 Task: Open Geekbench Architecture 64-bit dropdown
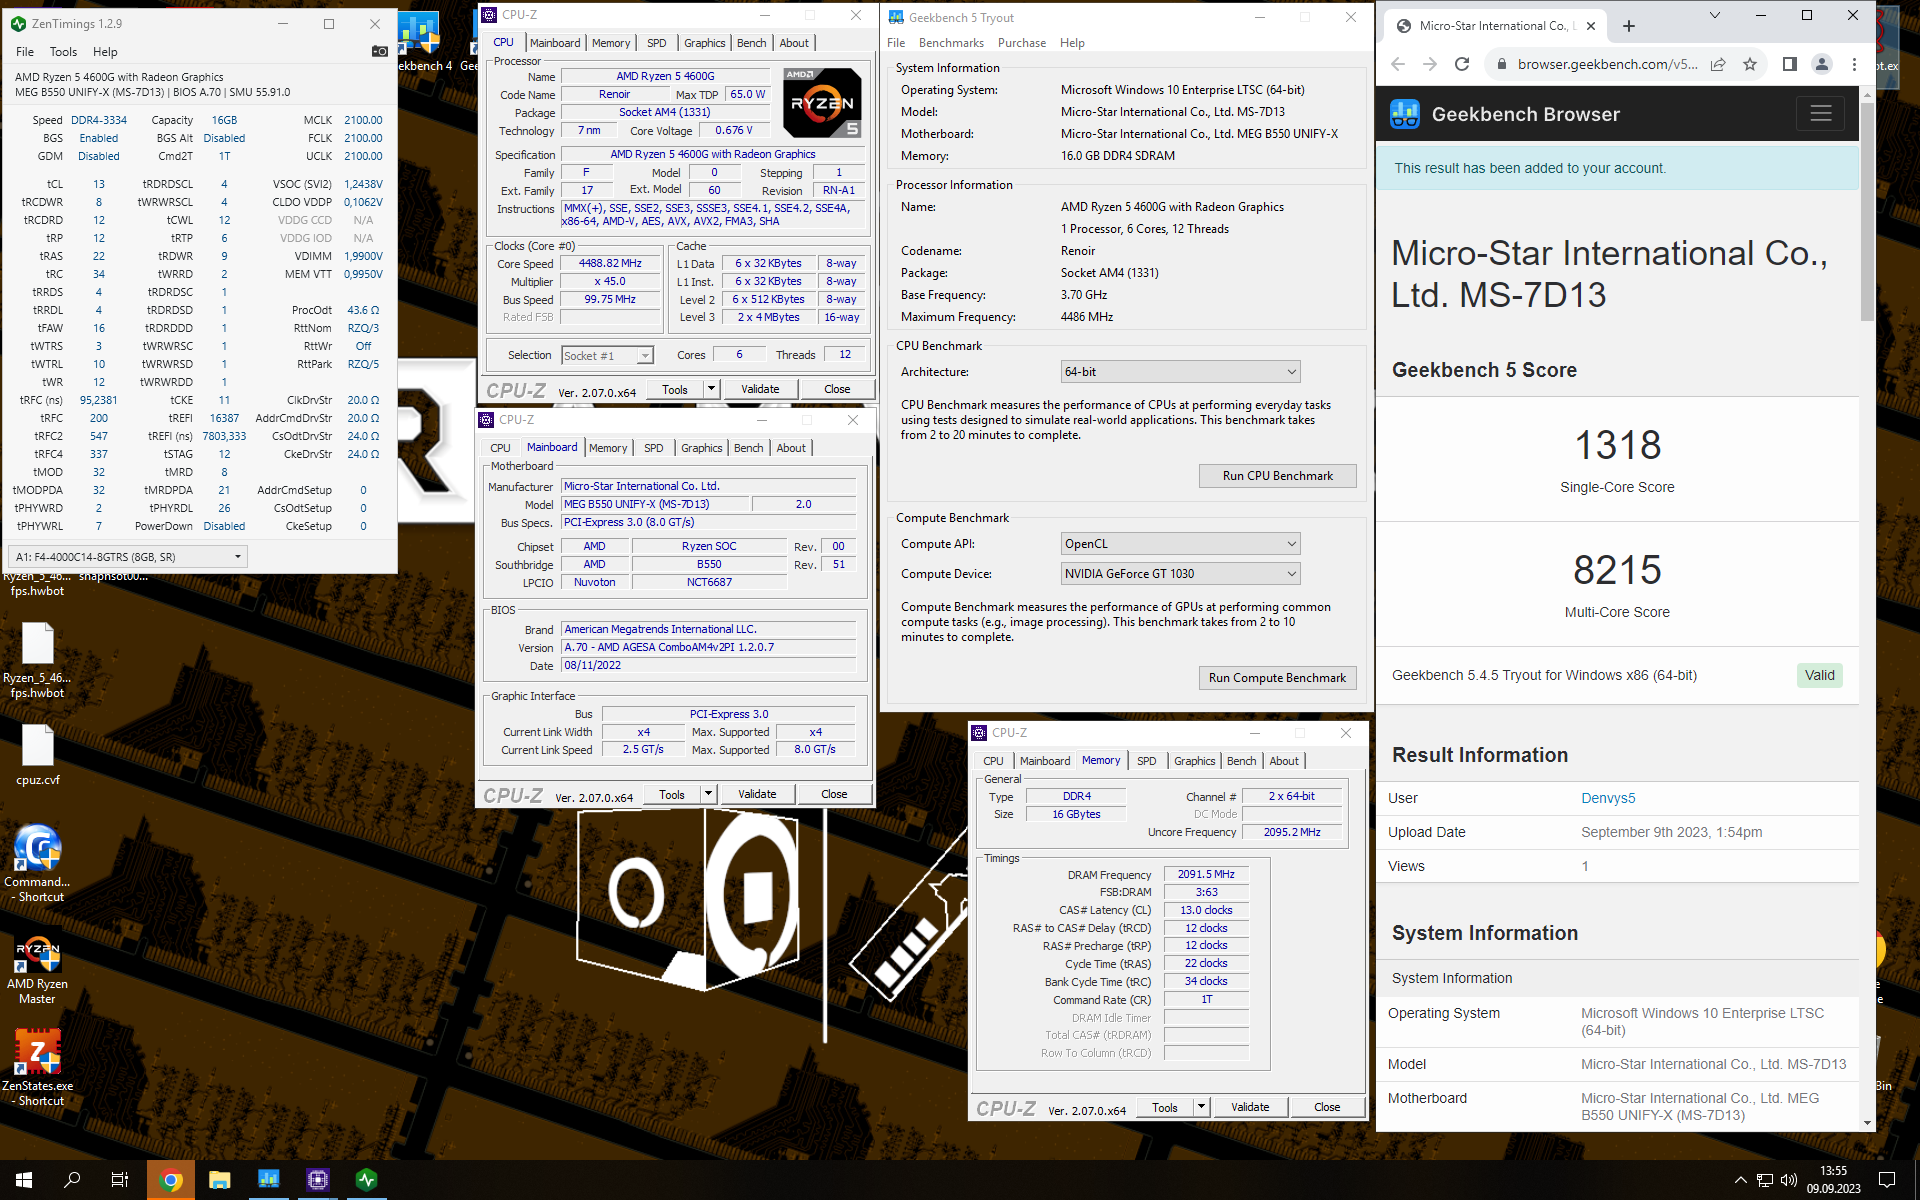[x=1180, y=371]
